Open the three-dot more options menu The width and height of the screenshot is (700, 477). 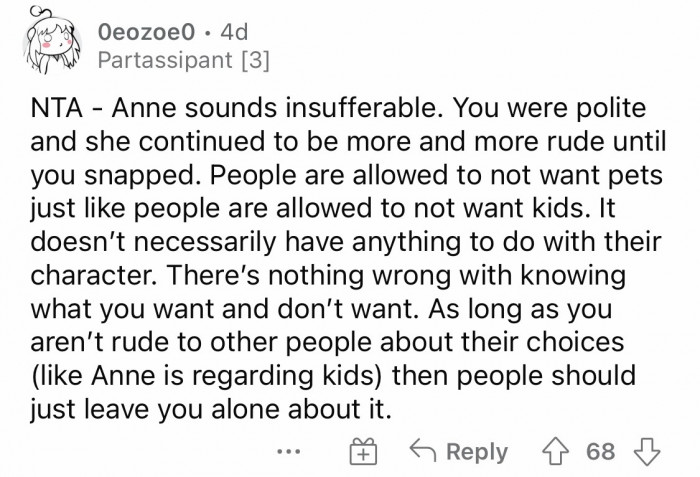pyautogui.click(x=290, y=451)
